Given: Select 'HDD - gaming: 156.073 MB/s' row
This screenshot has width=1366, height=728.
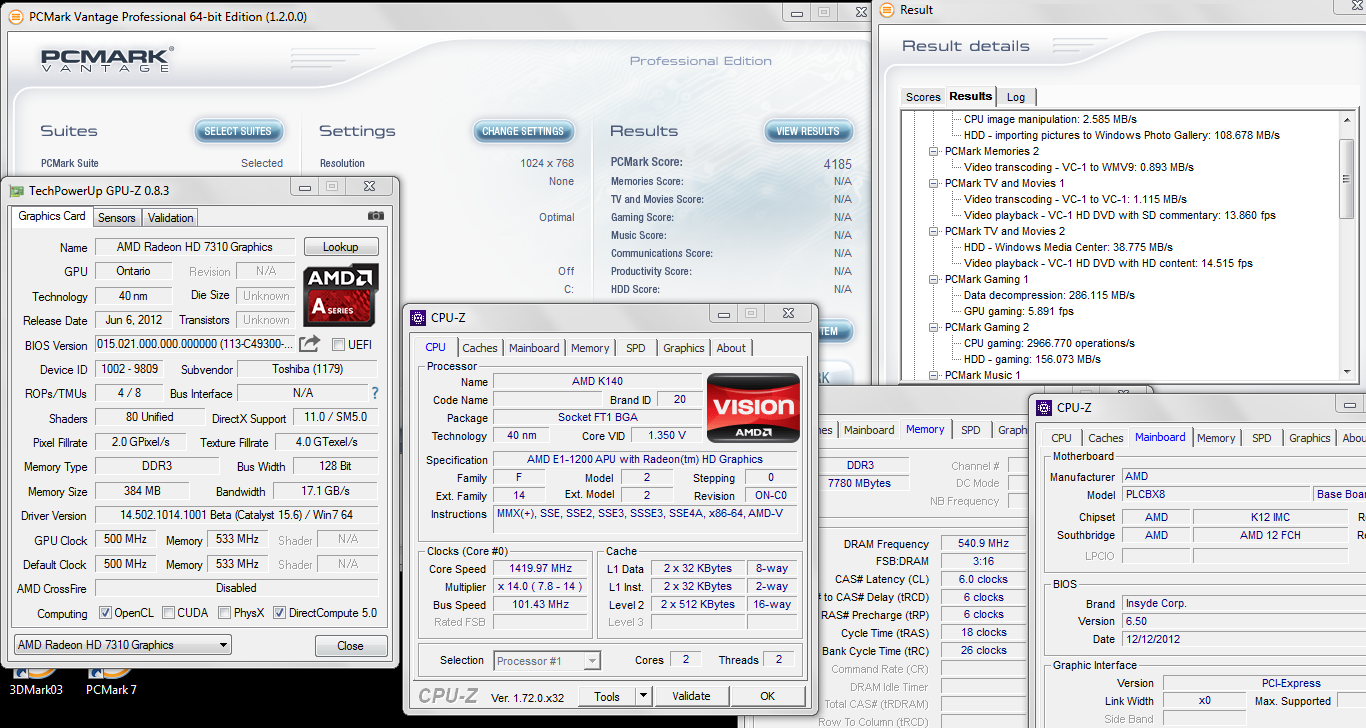Looking at the screenshot, I should (x=1032, y=359).
